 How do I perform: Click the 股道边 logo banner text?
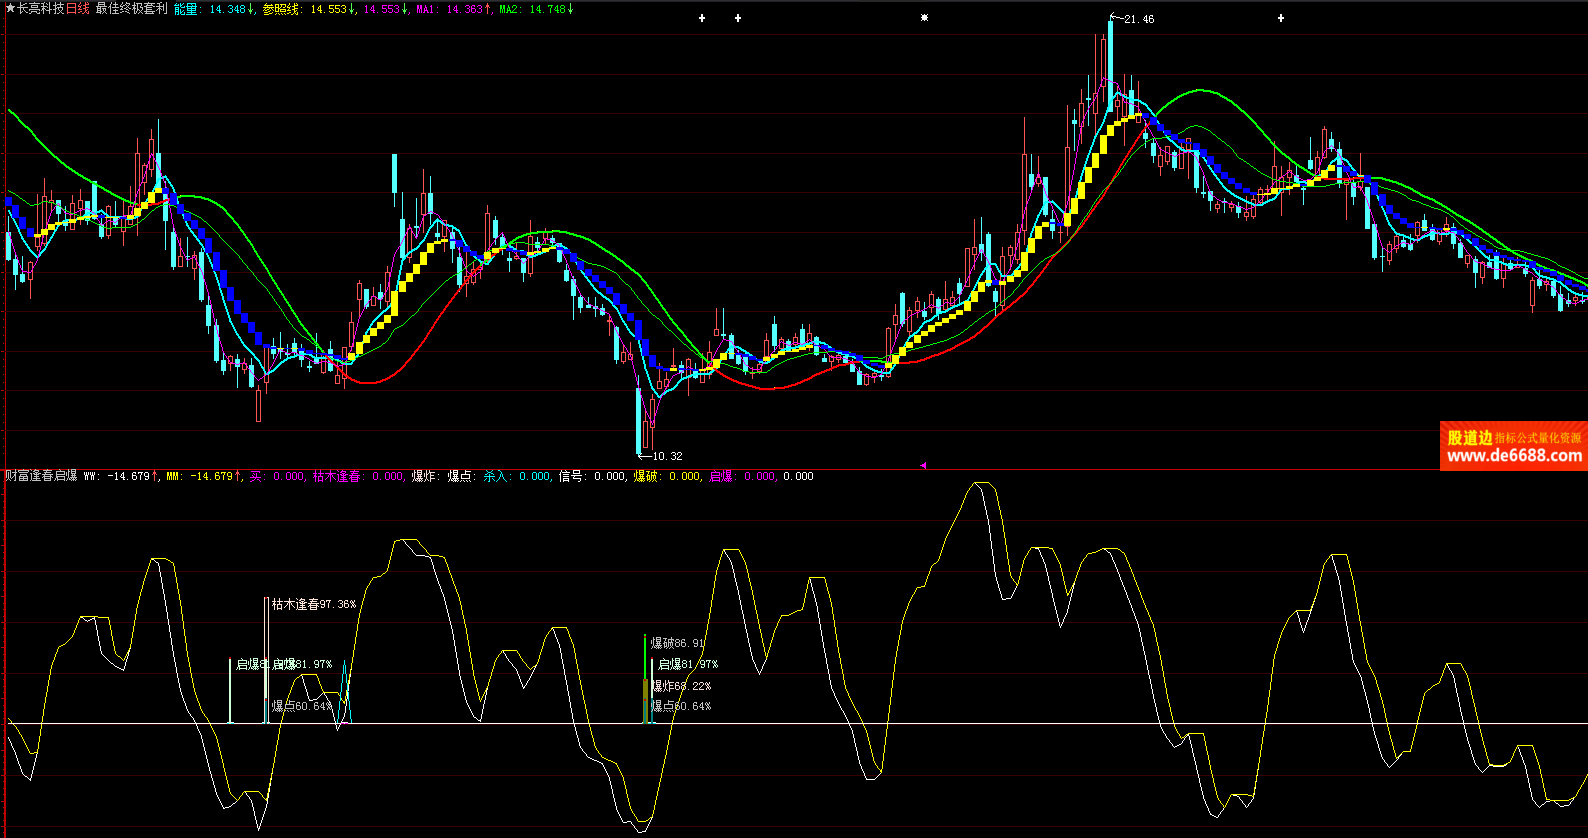1469,437
